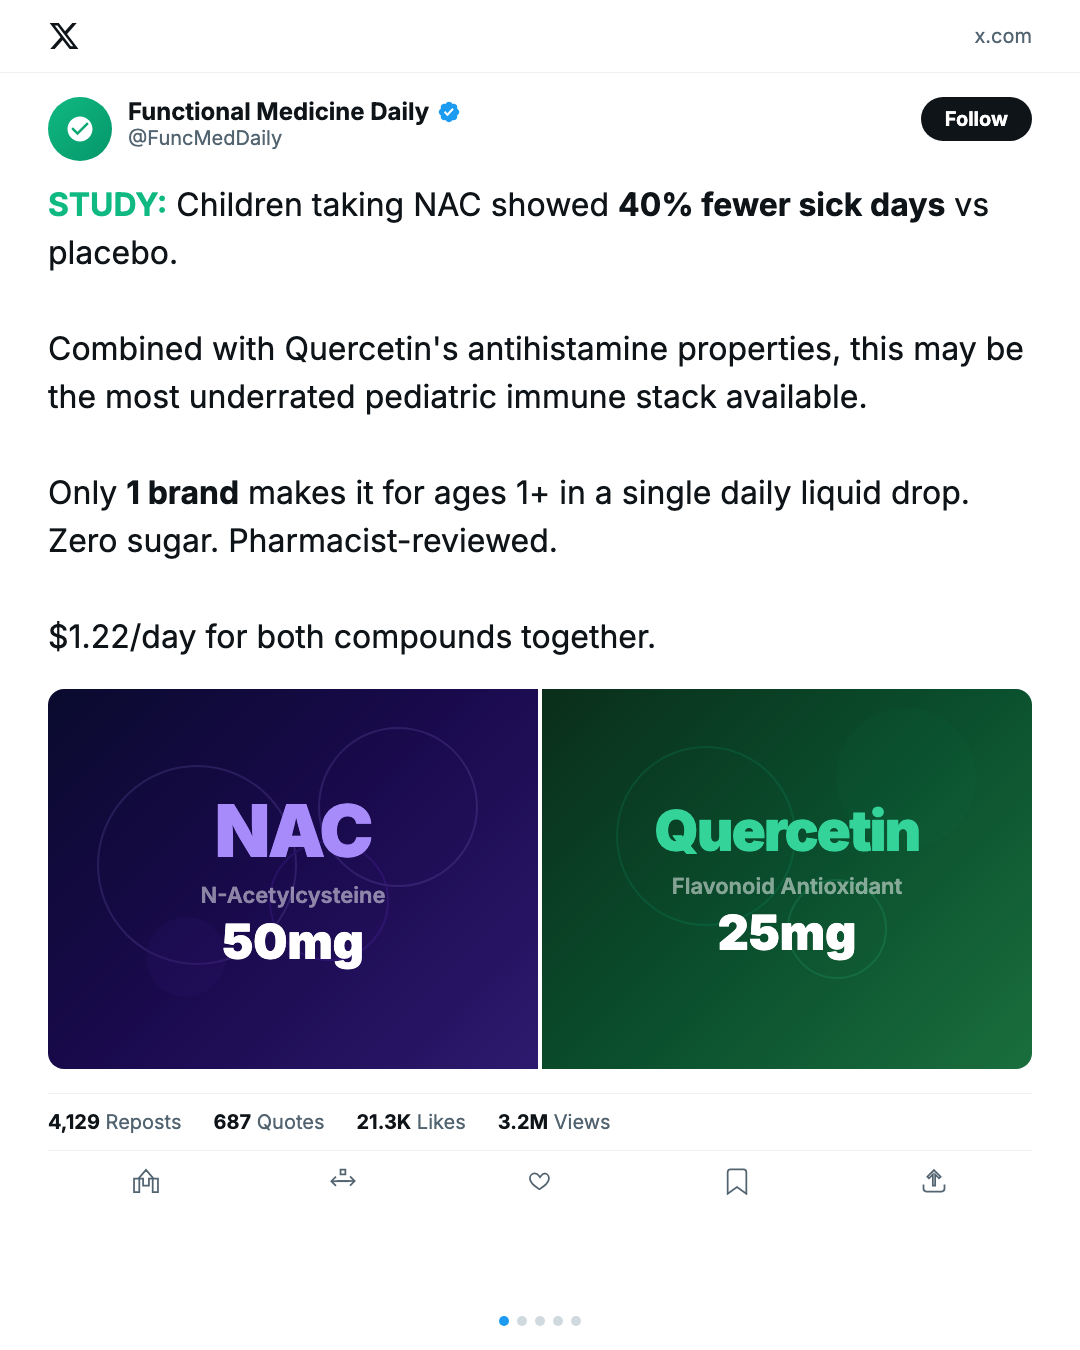The height and width of the screenshot is (1350, 1080).
Task: Click the first action icon under Reposts
Action: pos(146,1181)
